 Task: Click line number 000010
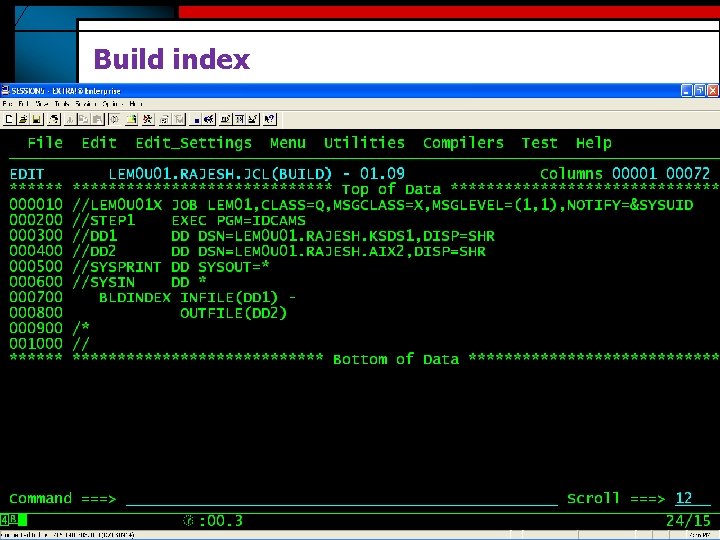(36, 204)
